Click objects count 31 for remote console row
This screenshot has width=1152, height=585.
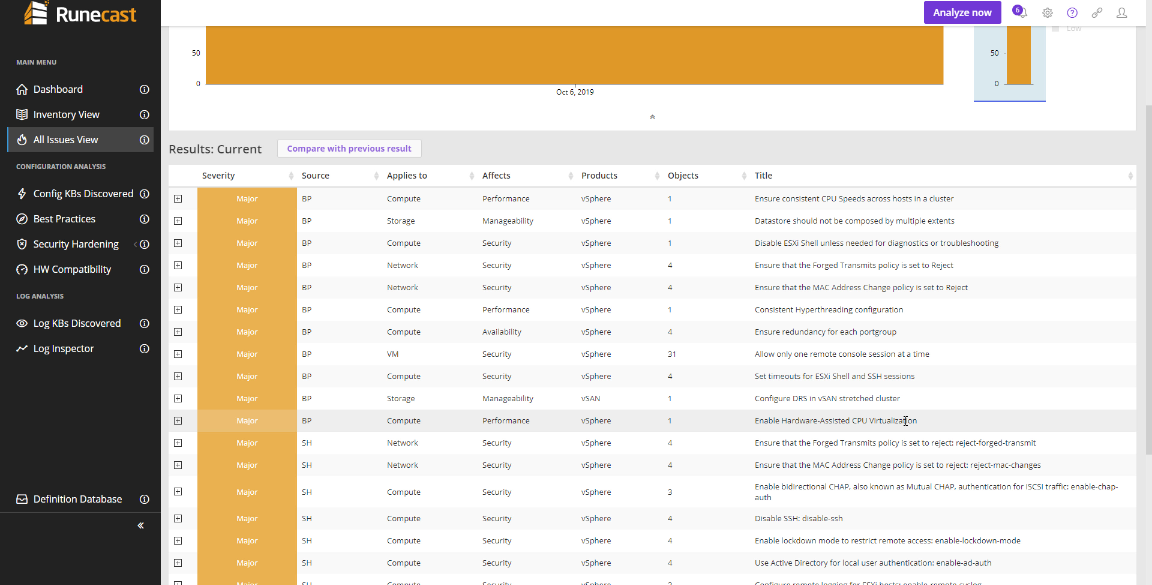(x=672, y=354)
